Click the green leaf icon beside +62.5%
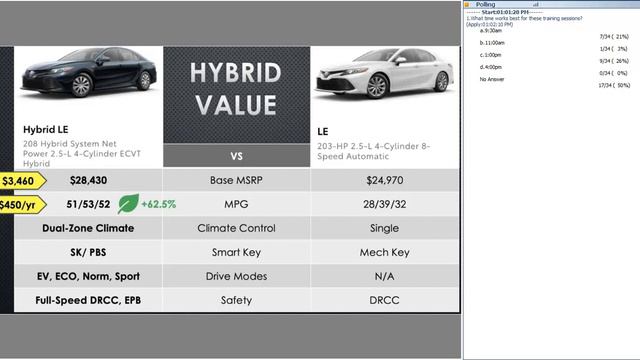 (128, 204)
